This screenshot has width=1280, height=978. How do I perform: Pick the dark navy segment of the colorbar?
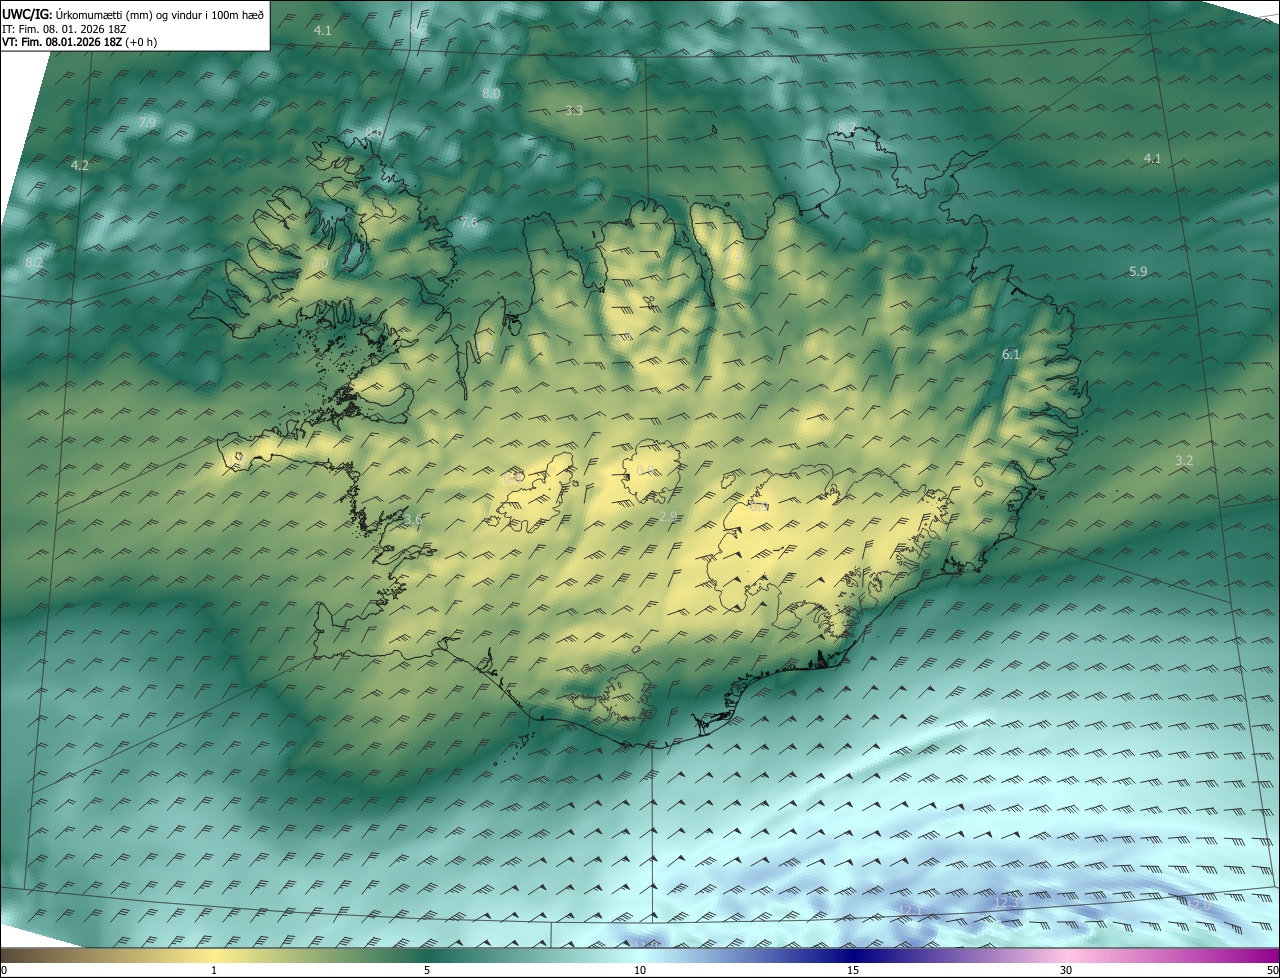(853, 955)
